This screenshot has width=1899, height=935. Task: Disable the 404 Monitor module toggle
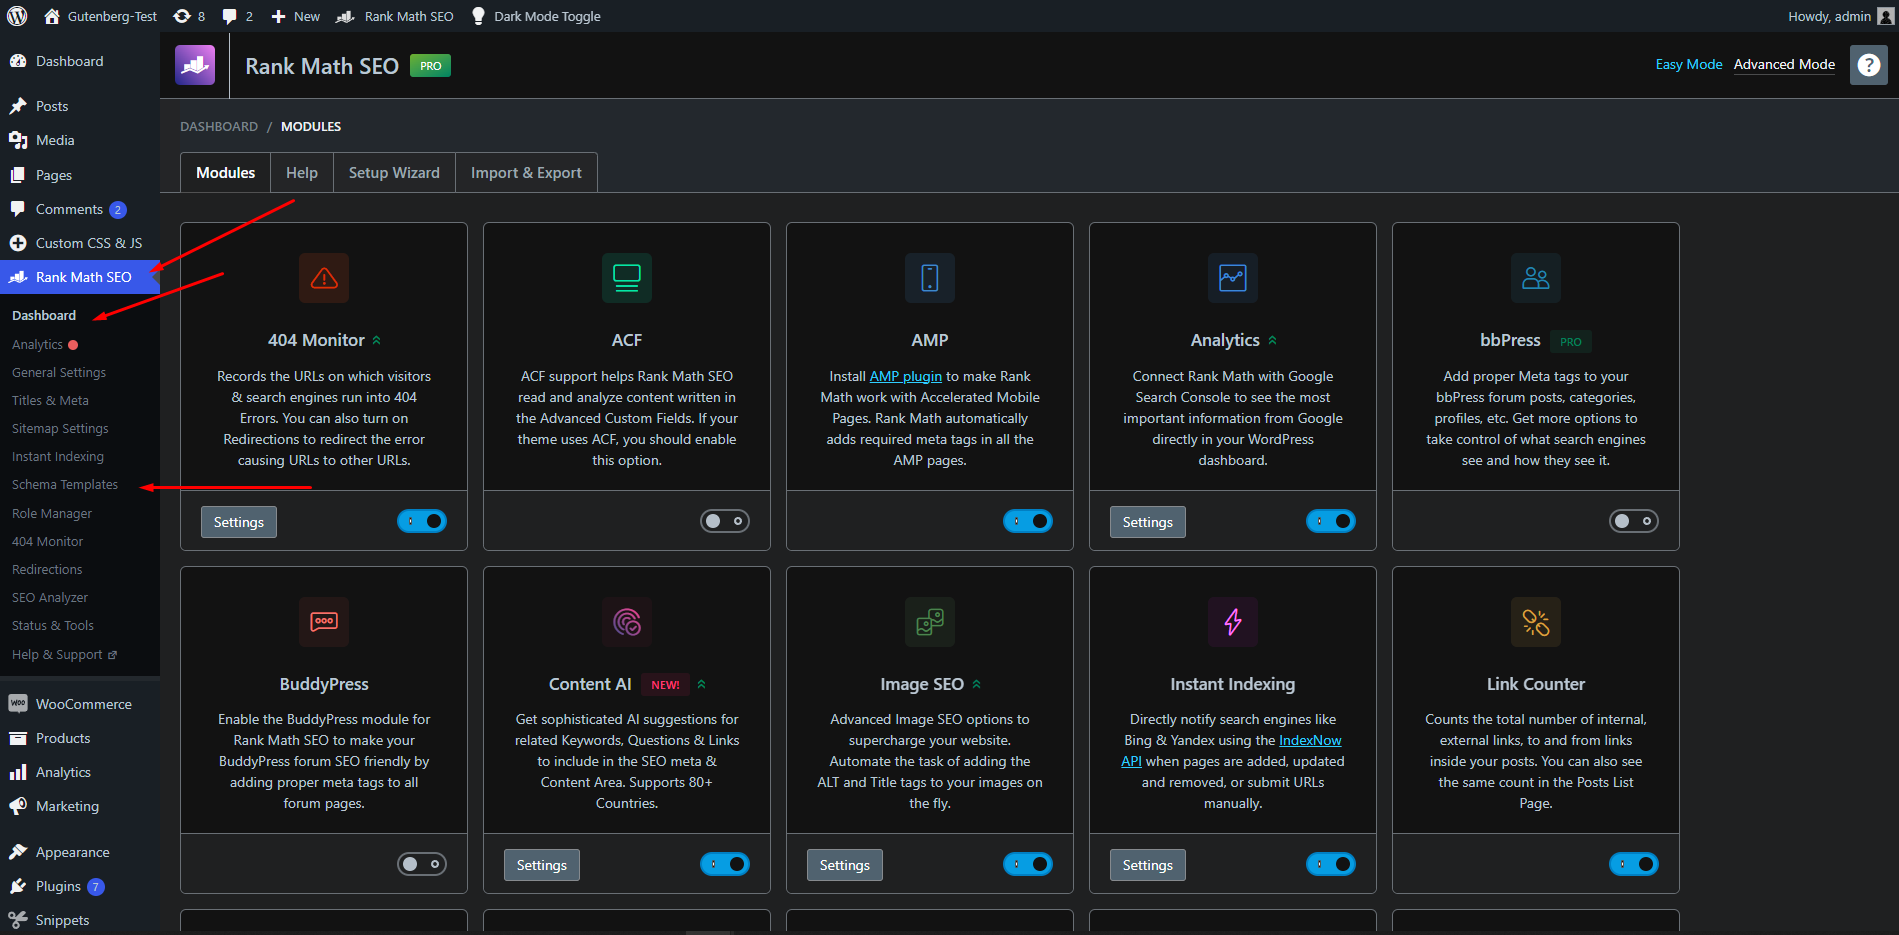click(x=422, y=521)
